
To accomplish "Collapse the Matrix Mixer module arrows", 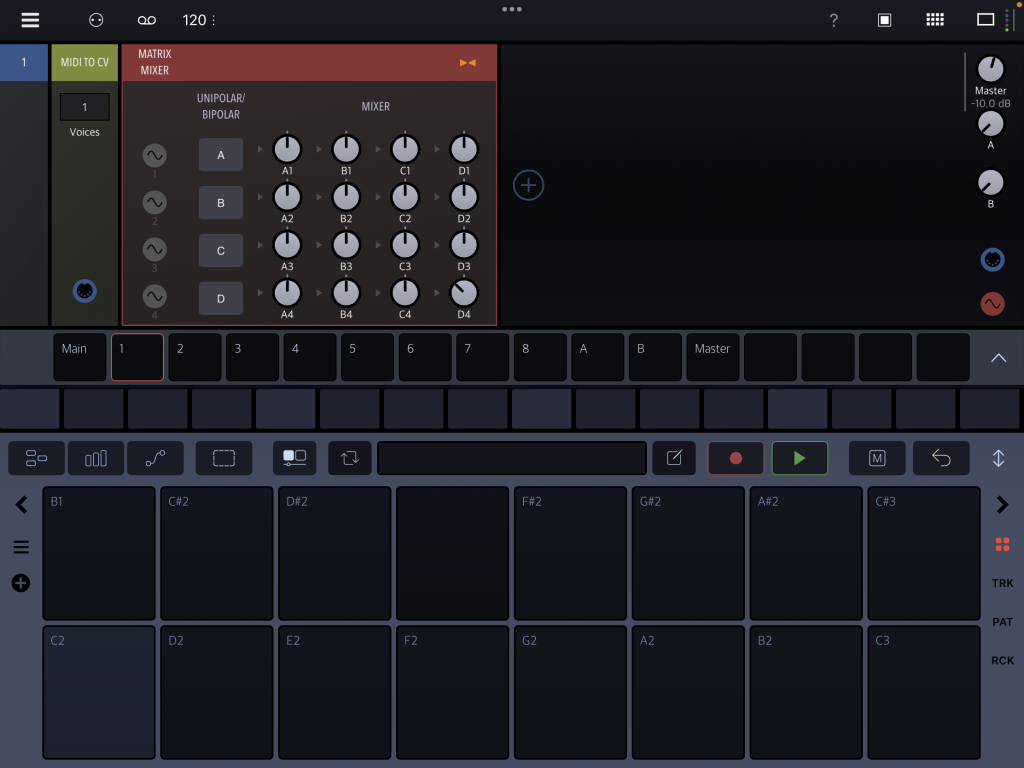I will pyautogui.click(x=468, y=63).
